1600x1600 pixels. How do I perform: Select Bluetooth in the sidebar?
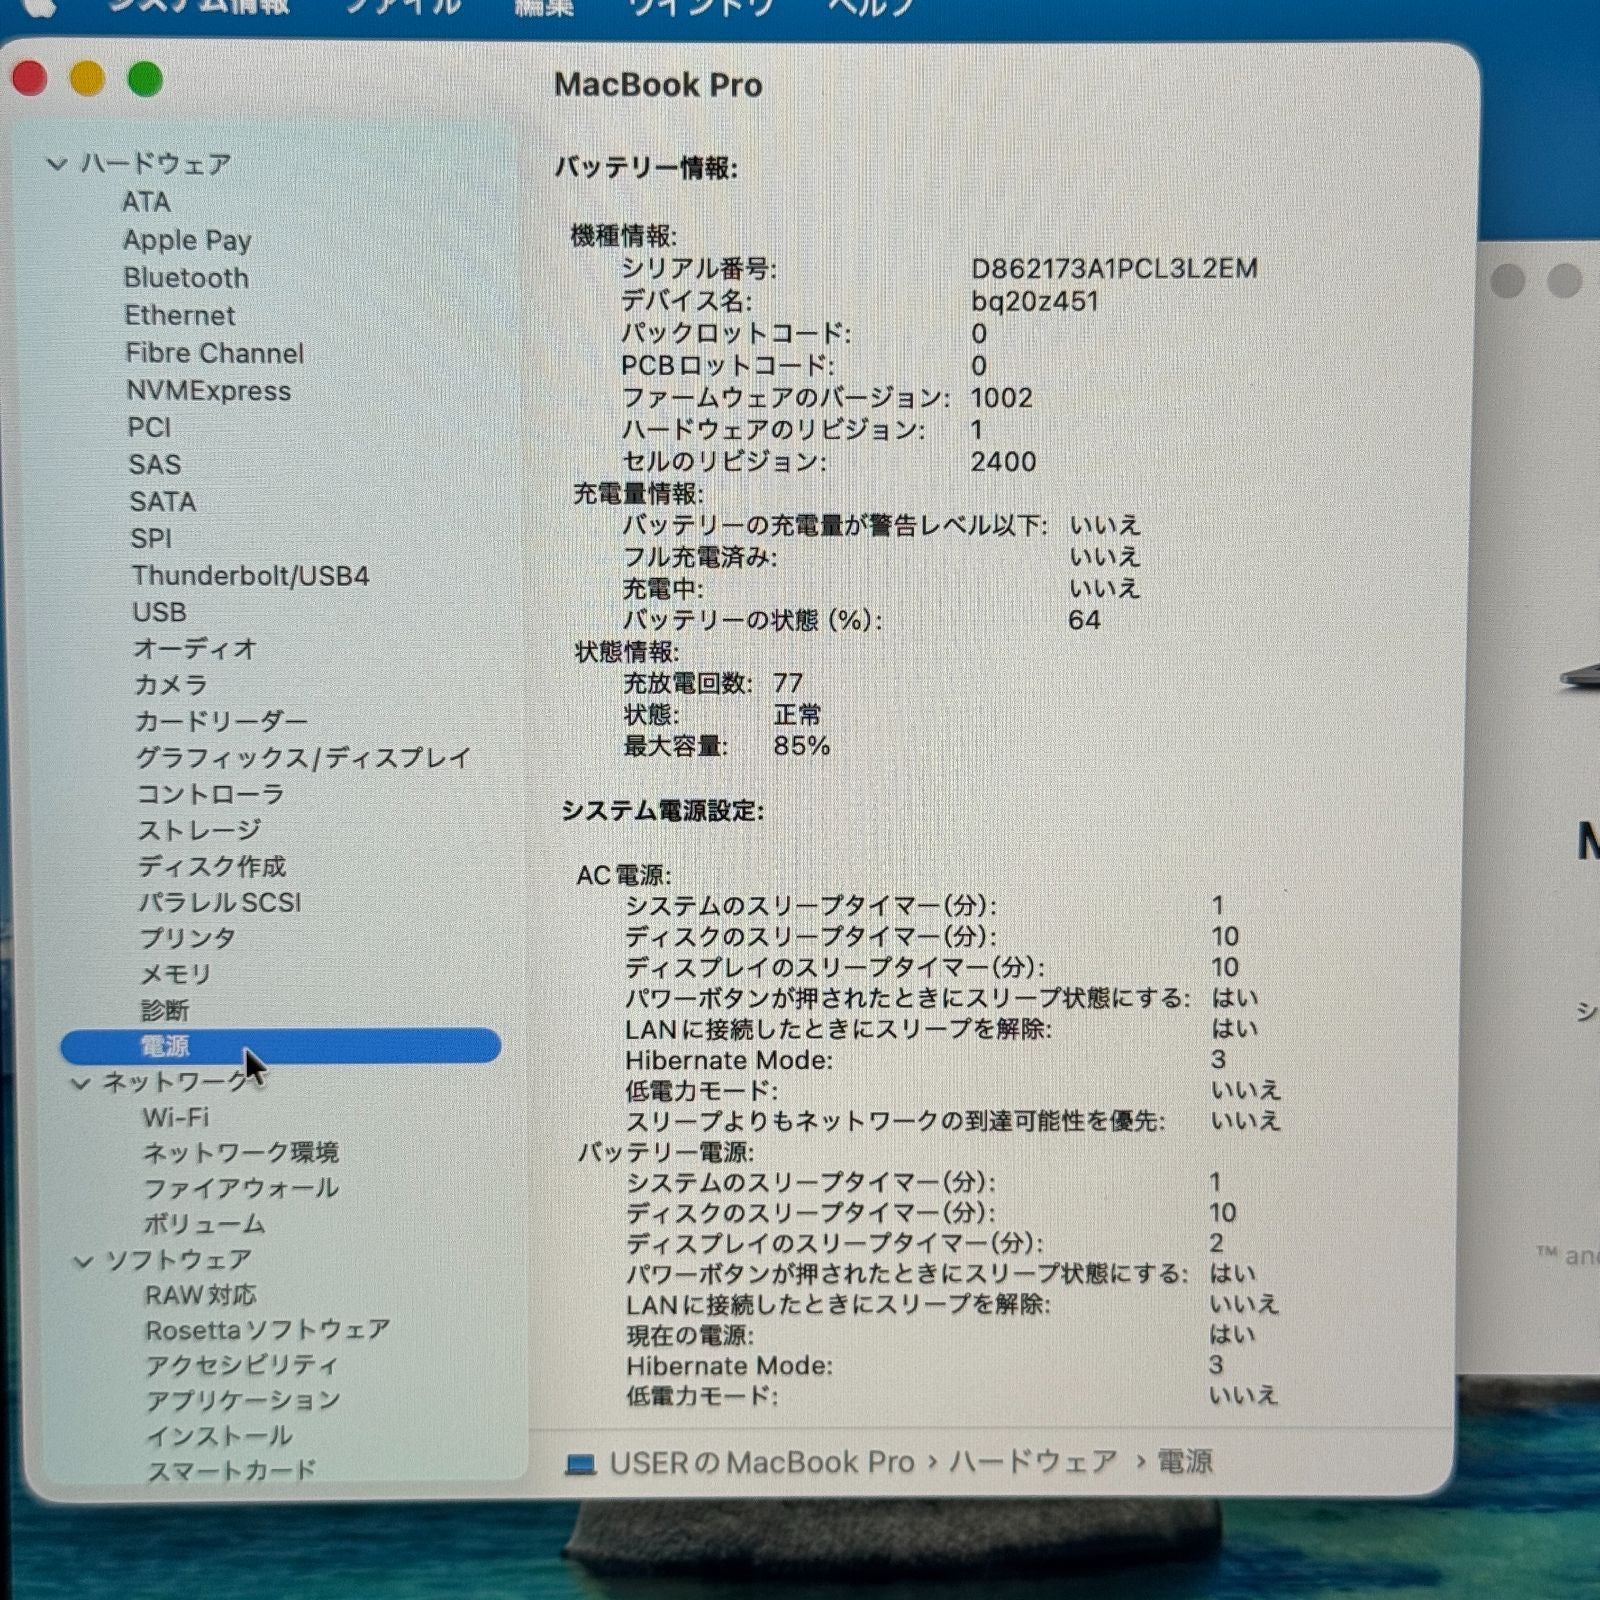point(186,278)
